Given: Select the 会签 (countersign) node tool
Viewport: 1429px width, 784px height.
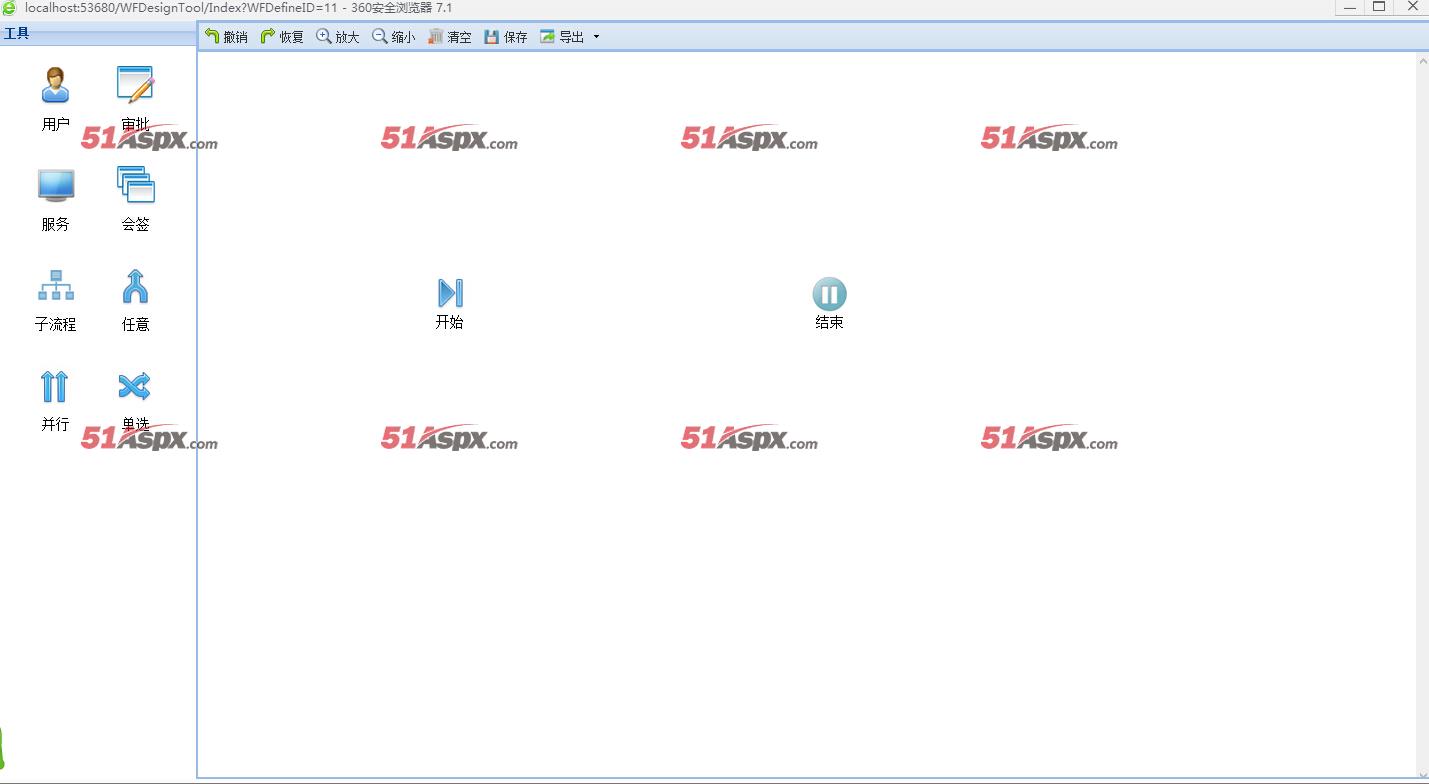Looking at the screenshot, I should (x=135, y=199).
